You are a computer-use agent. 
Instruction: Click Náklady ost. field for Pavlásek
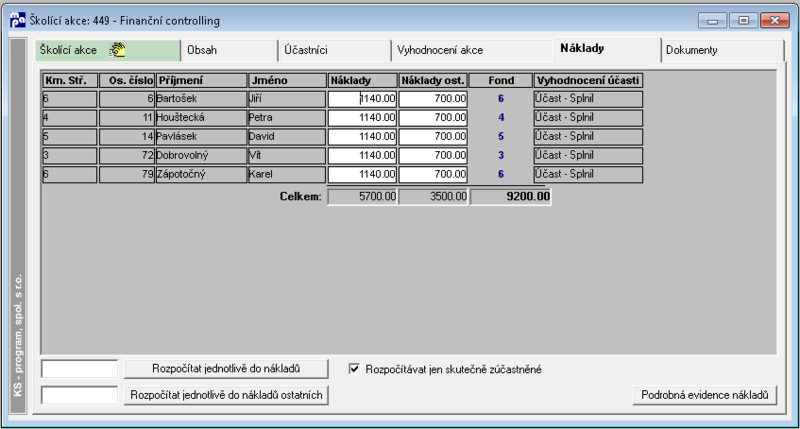tap(433, 137)
